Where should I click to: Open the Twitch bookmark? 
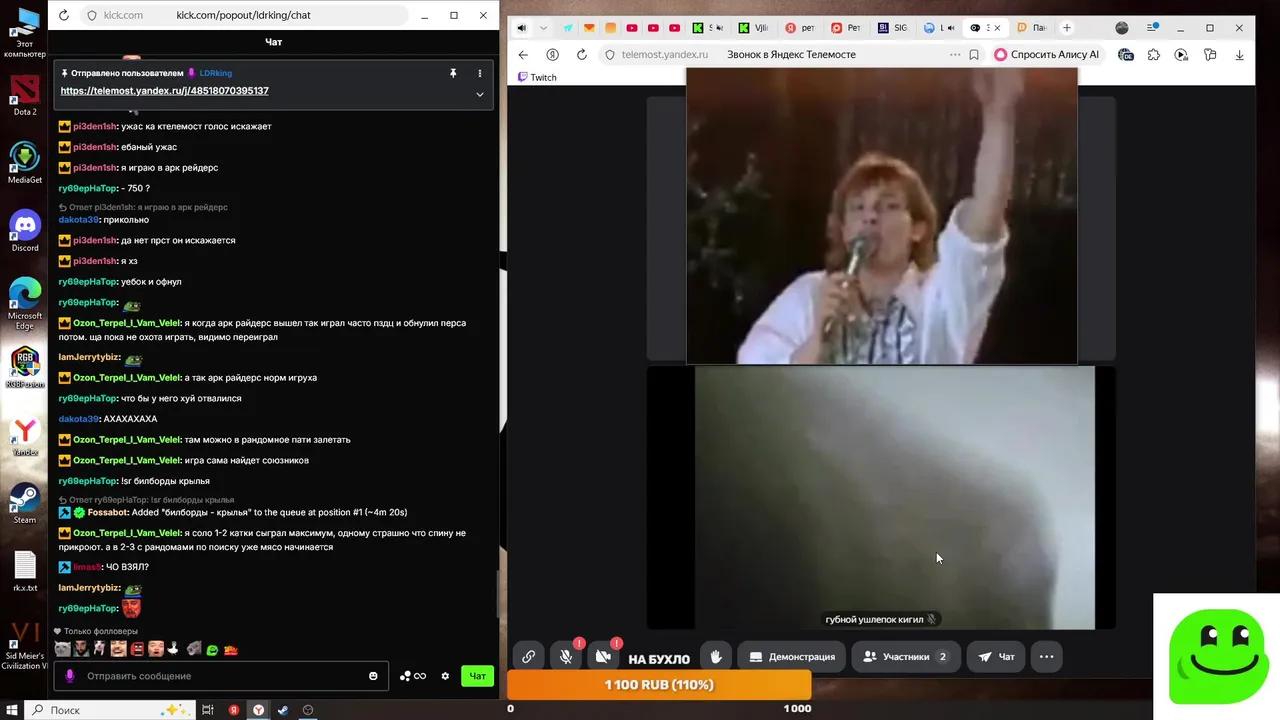[537, 77]
